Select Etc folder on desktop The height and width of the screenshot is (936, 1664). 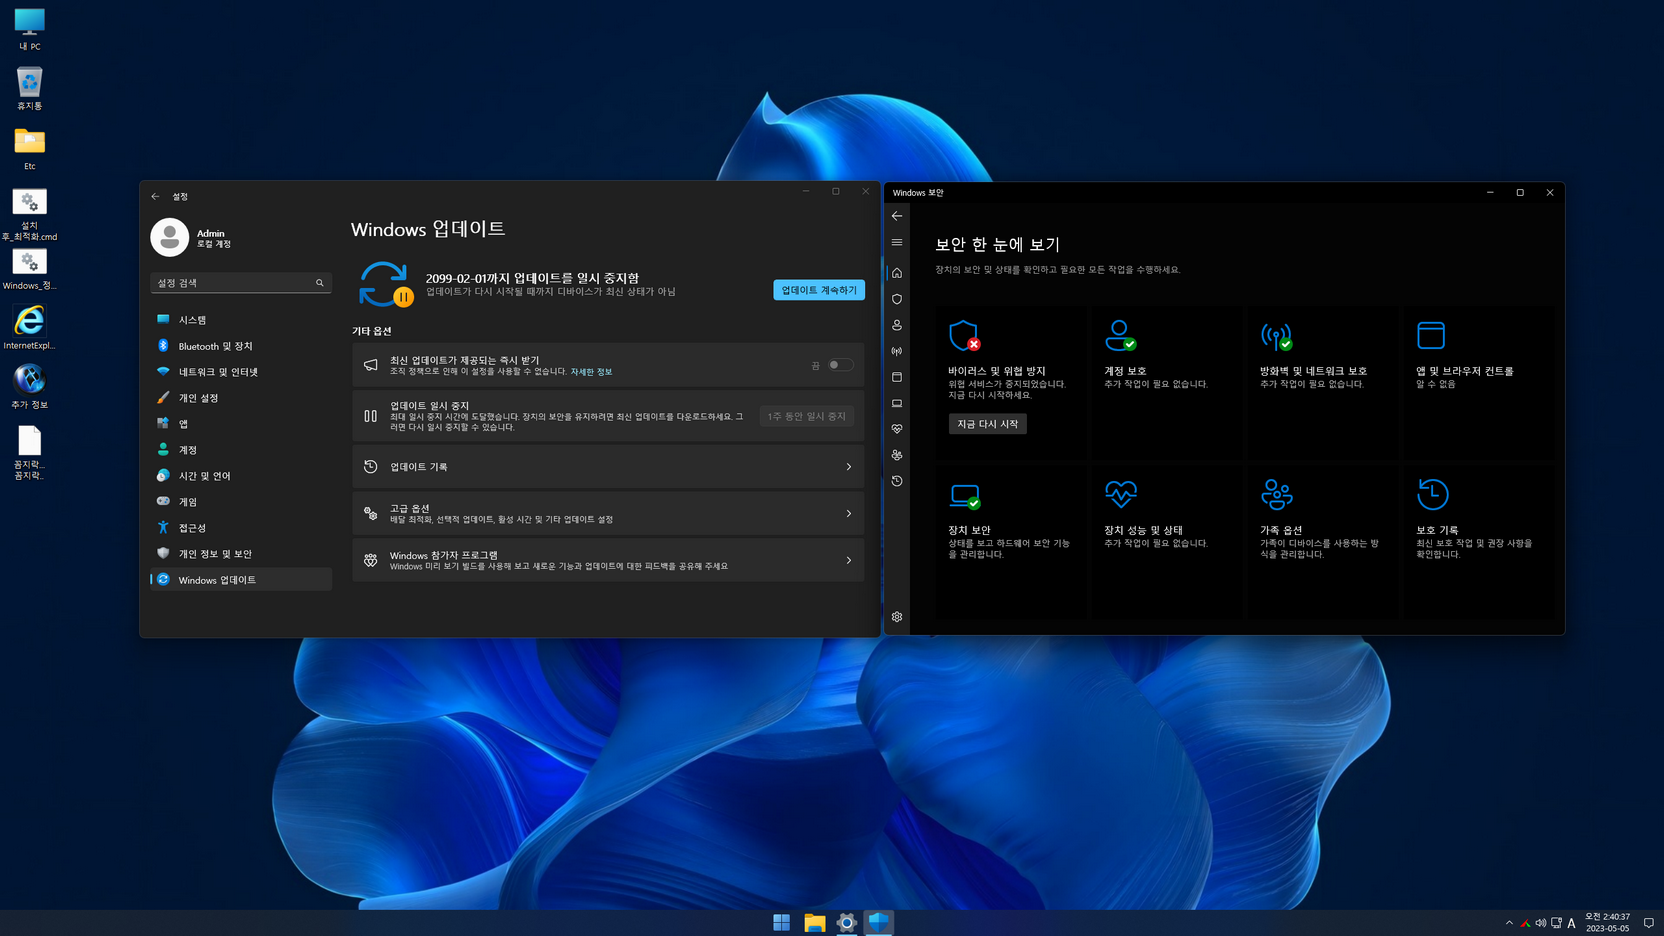(x=29, y=149)
